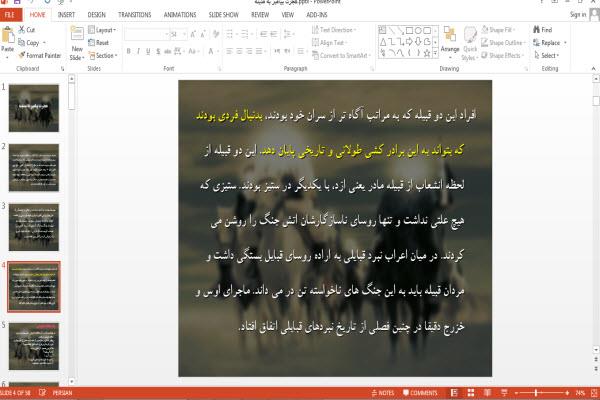Click the Cut scissors icon

[22, 29]
